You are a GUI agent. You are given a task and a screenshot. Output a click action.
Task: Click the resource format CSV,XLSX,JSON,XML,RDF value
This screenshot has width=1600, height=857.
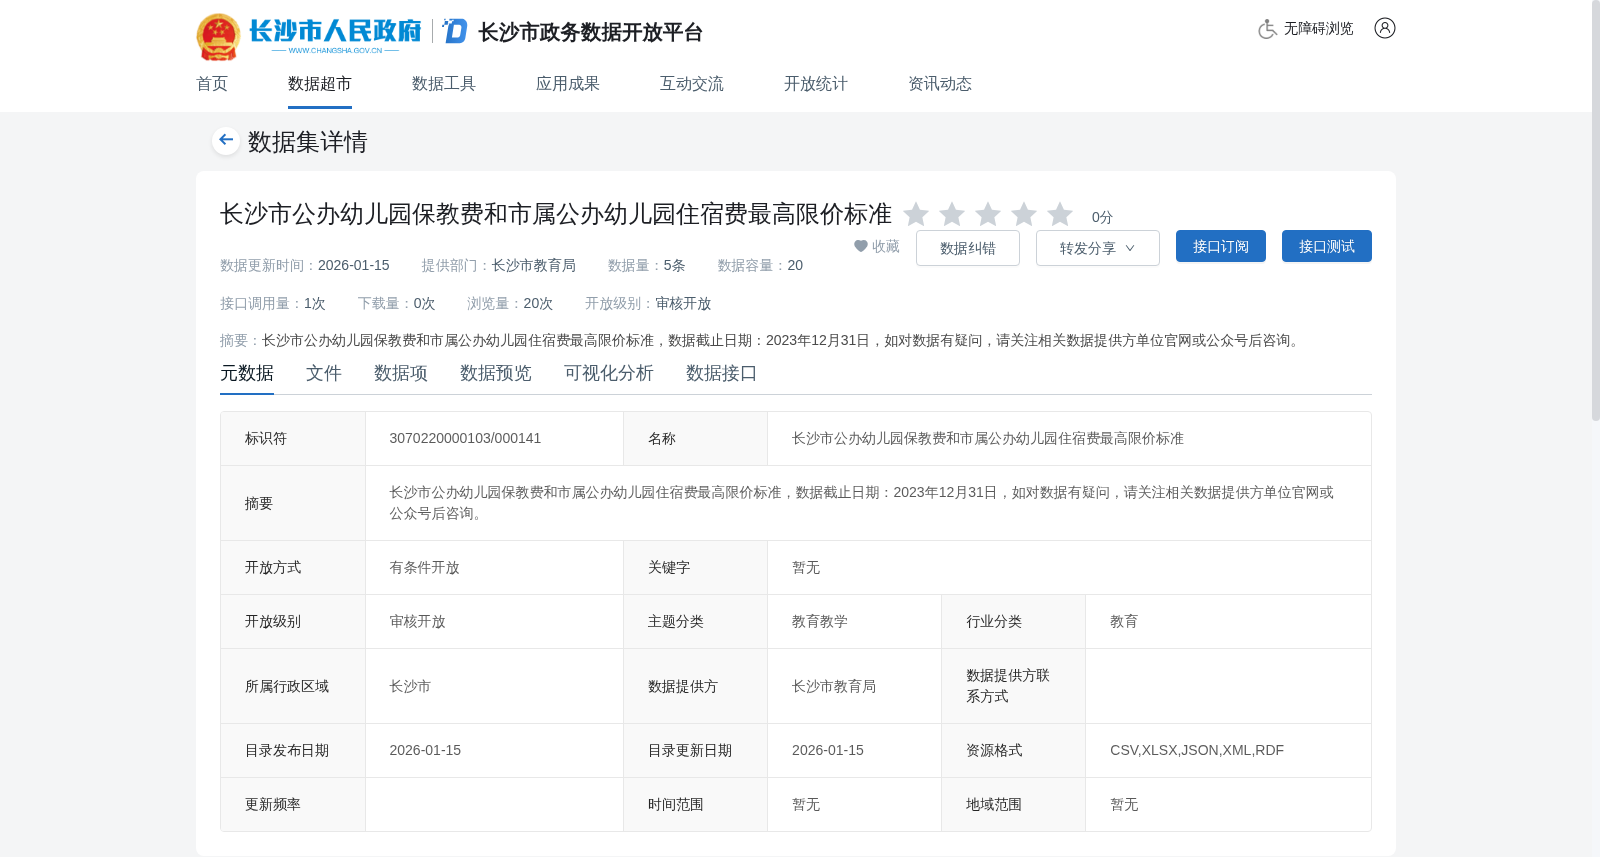1197,750
